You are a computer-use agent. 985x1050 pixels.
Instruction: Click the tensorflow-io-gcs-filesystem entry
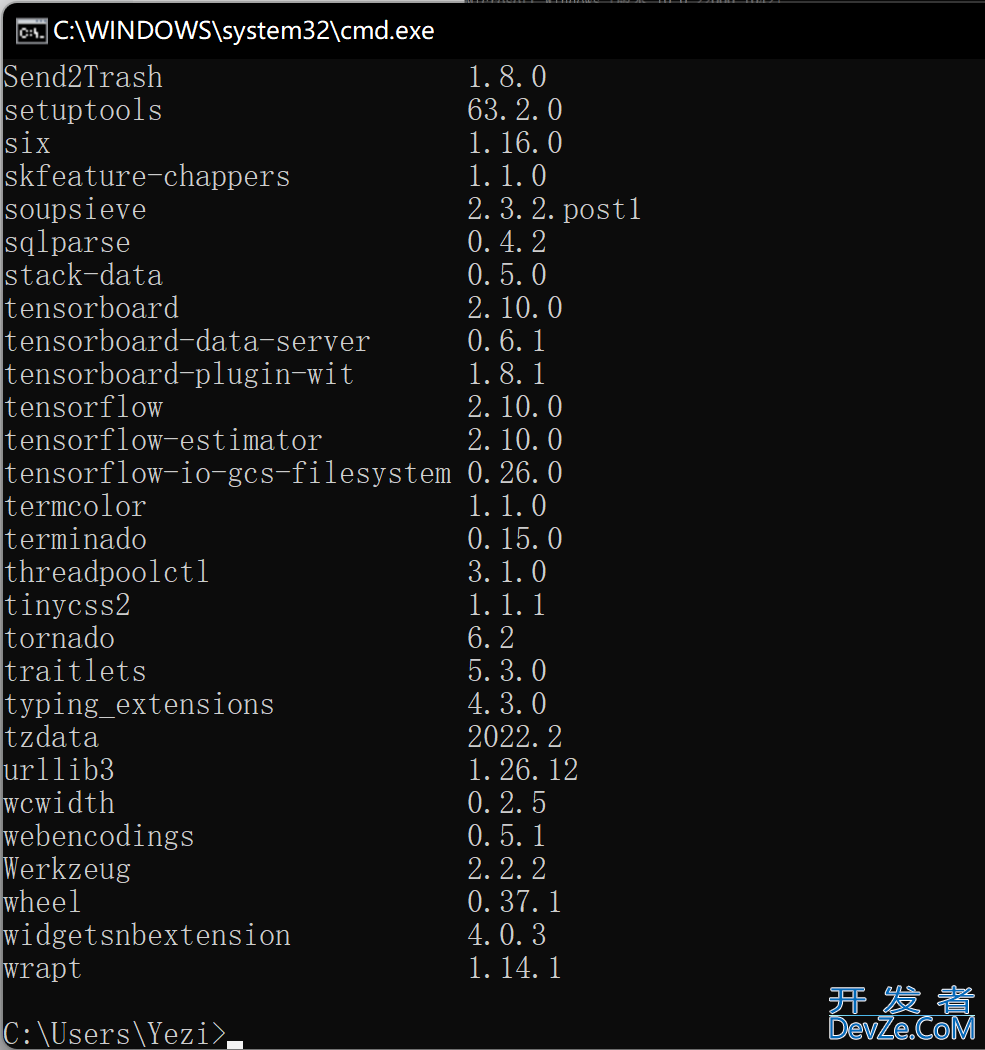tap(283, 473)
